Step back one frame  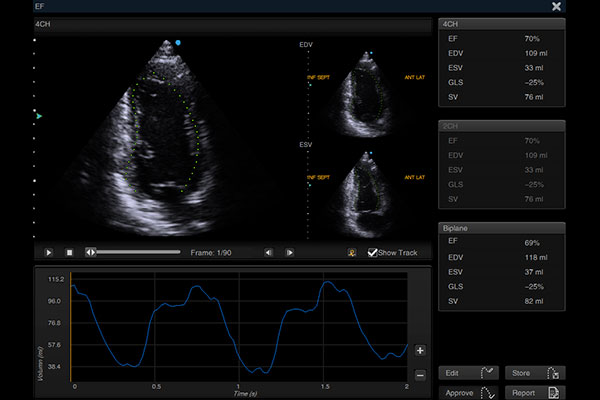click(x=269, y=253)
